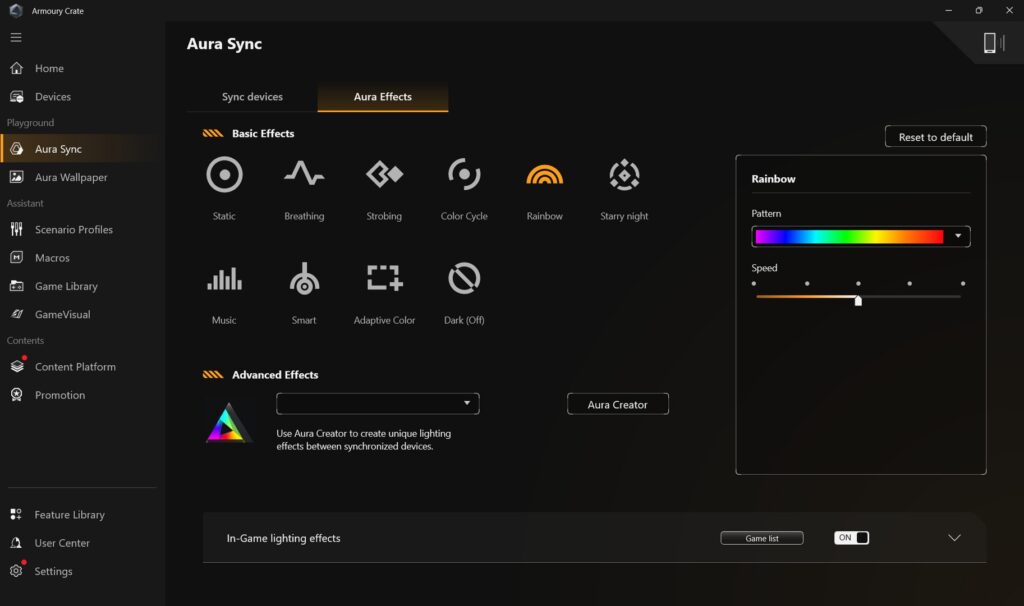Click the Speed setting label
This screenshot has width=1024, height=606.
764,268
